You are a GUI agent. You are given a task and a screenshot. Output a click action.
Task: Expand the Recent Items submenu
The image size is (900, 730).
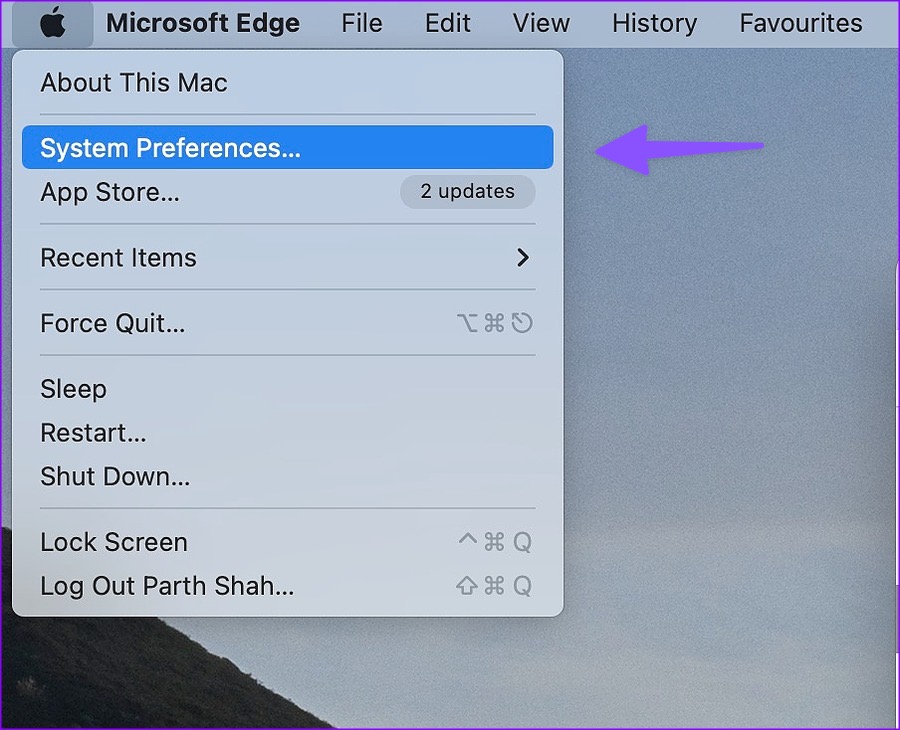click(x=288, y=258)
